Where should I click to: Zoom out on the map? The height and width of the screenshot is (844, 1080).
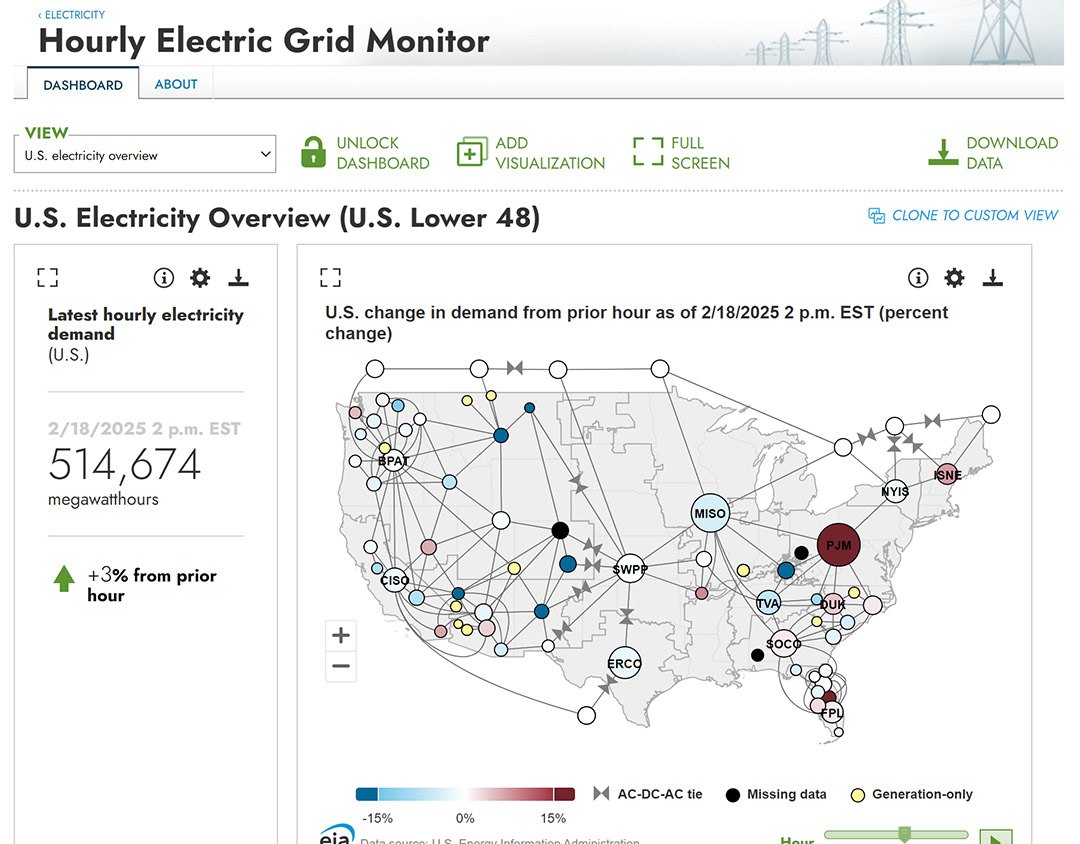click(341, 666)
